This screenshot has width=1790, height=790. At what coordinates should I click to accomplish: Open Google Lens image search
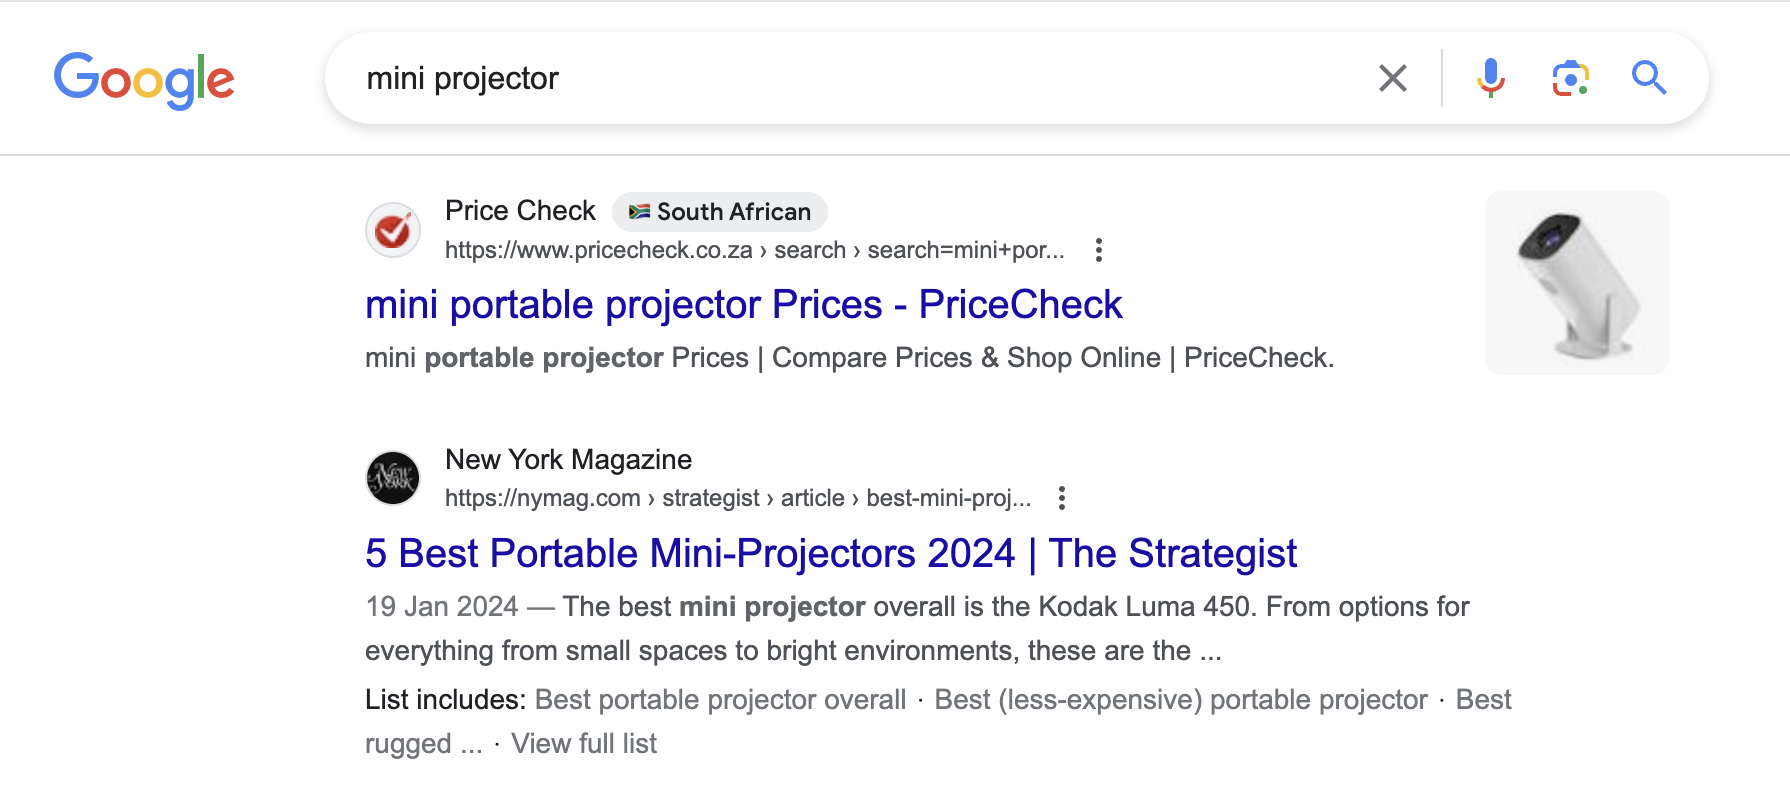1570,78
